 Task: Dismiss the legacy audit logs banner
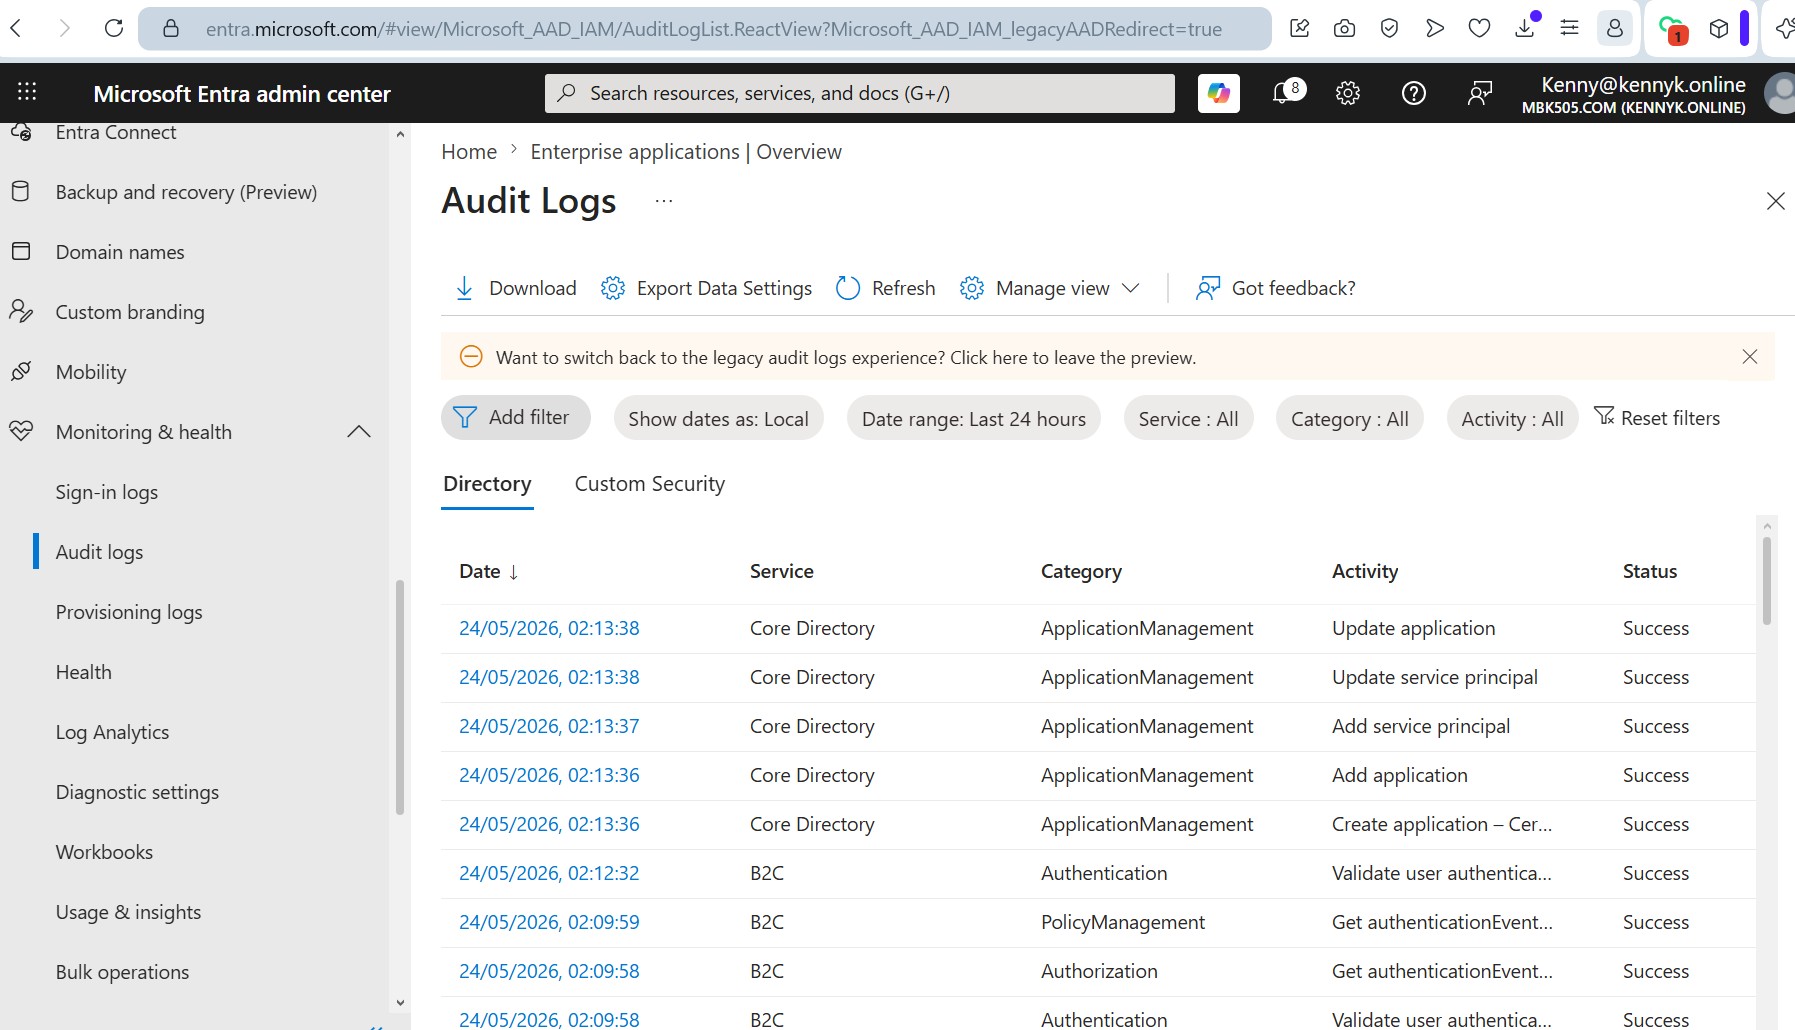coord(1749,357)
